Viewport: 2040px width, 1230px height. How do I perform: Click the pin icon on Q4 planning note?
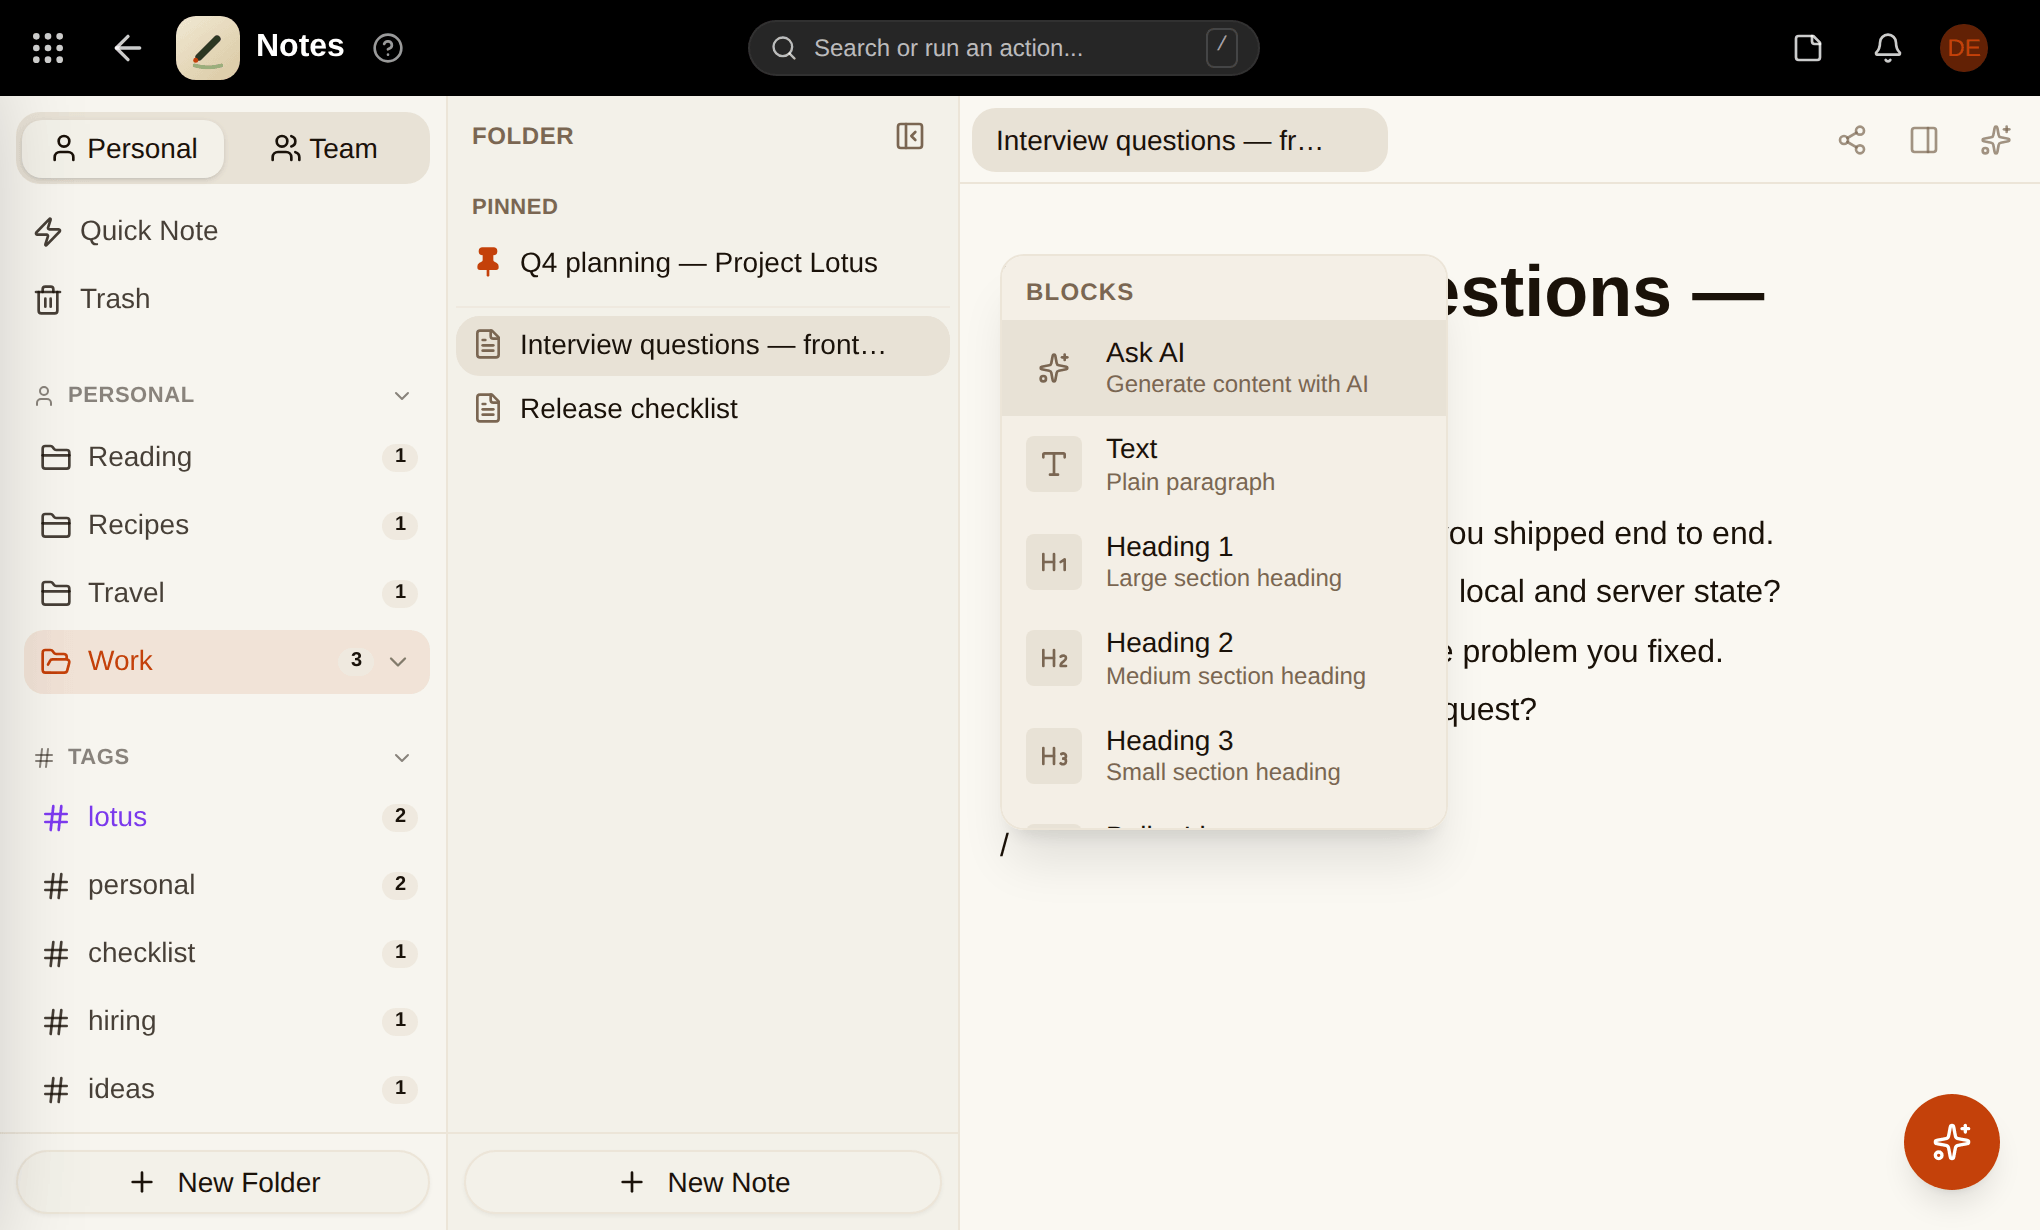coord(488,262)
